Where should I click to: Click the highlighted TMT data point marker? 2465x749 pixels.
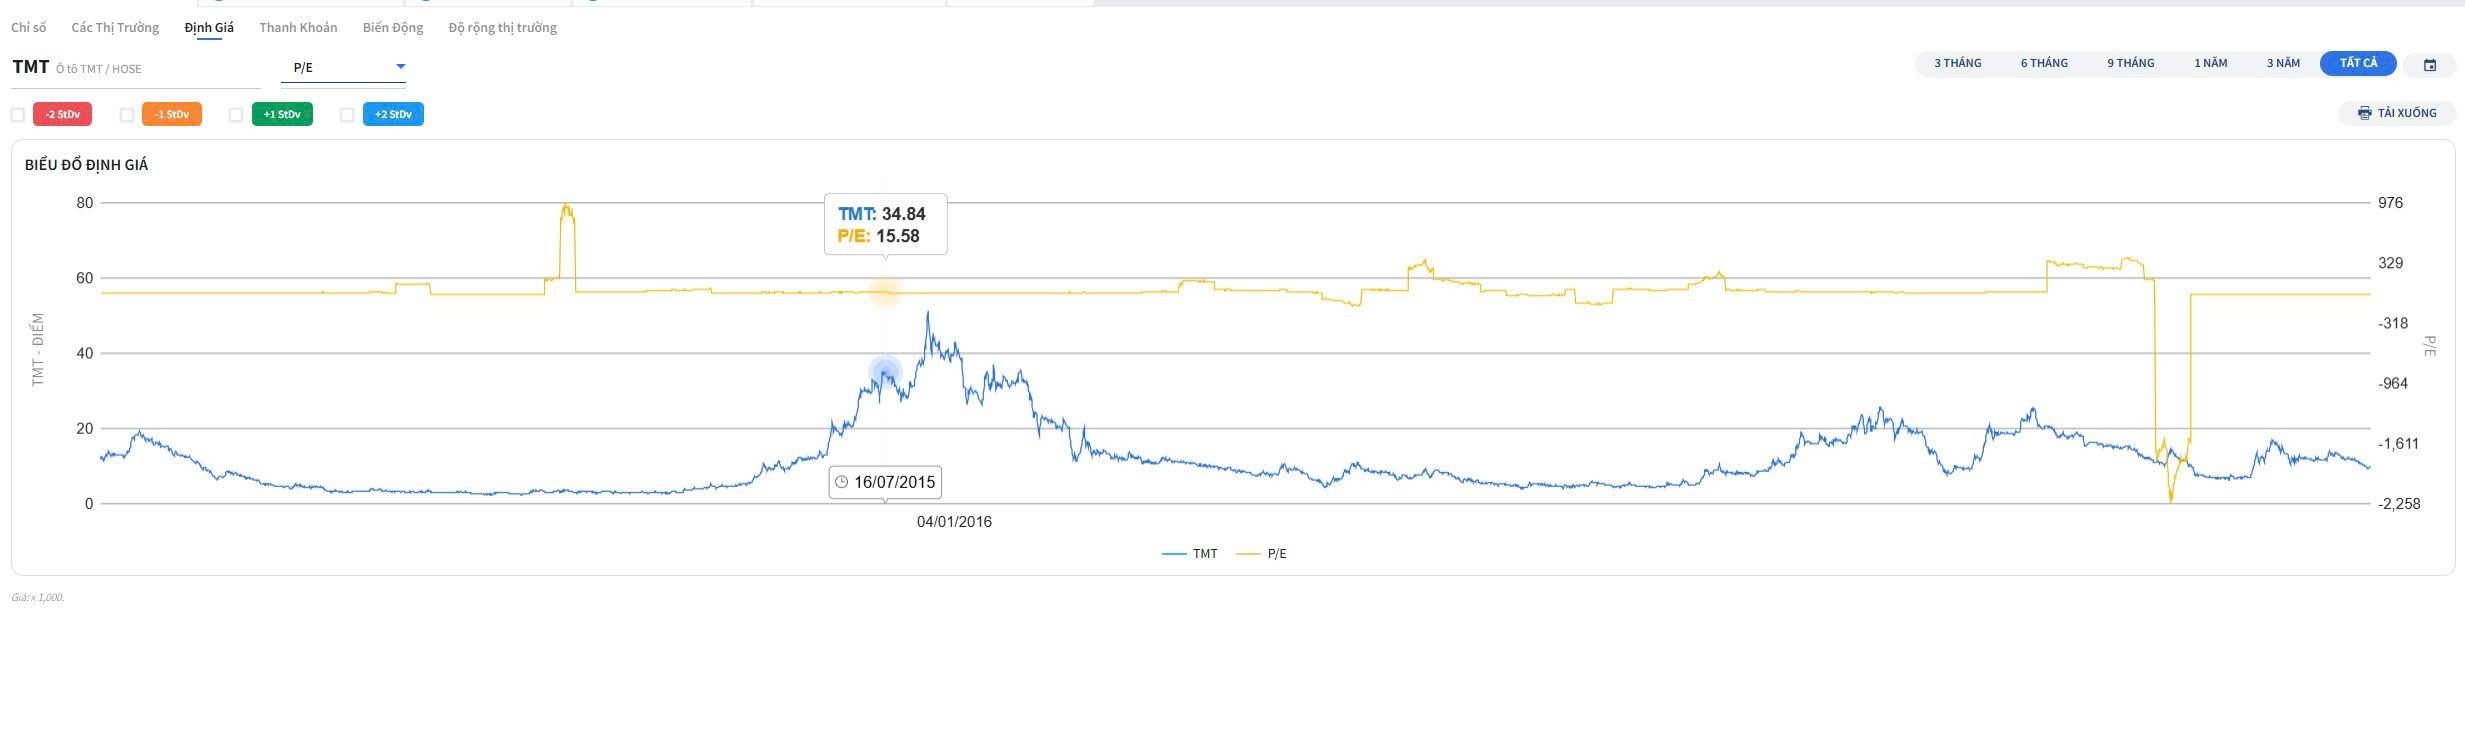click(x=885, y=373)
